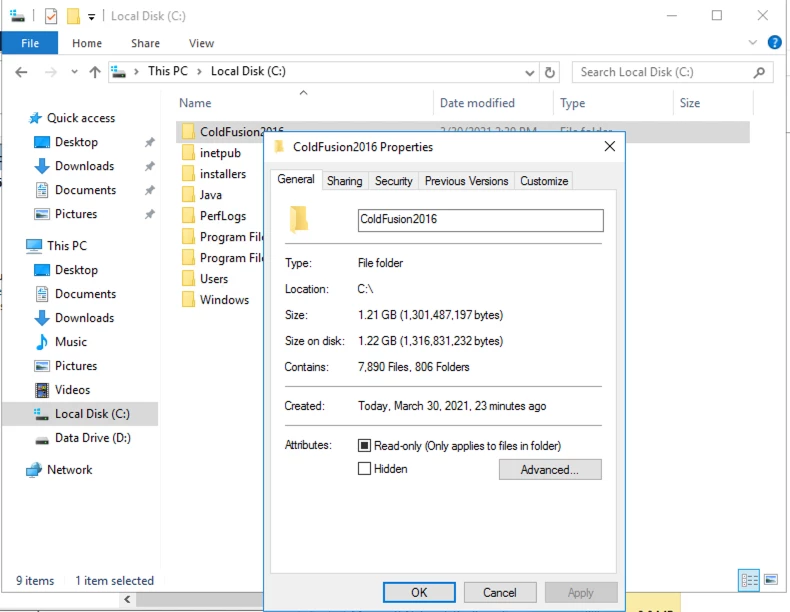This screenshot has height=612, width=790.
Task: Click the horizontal scrollbar left arrow
Action: tap(127, 599)
